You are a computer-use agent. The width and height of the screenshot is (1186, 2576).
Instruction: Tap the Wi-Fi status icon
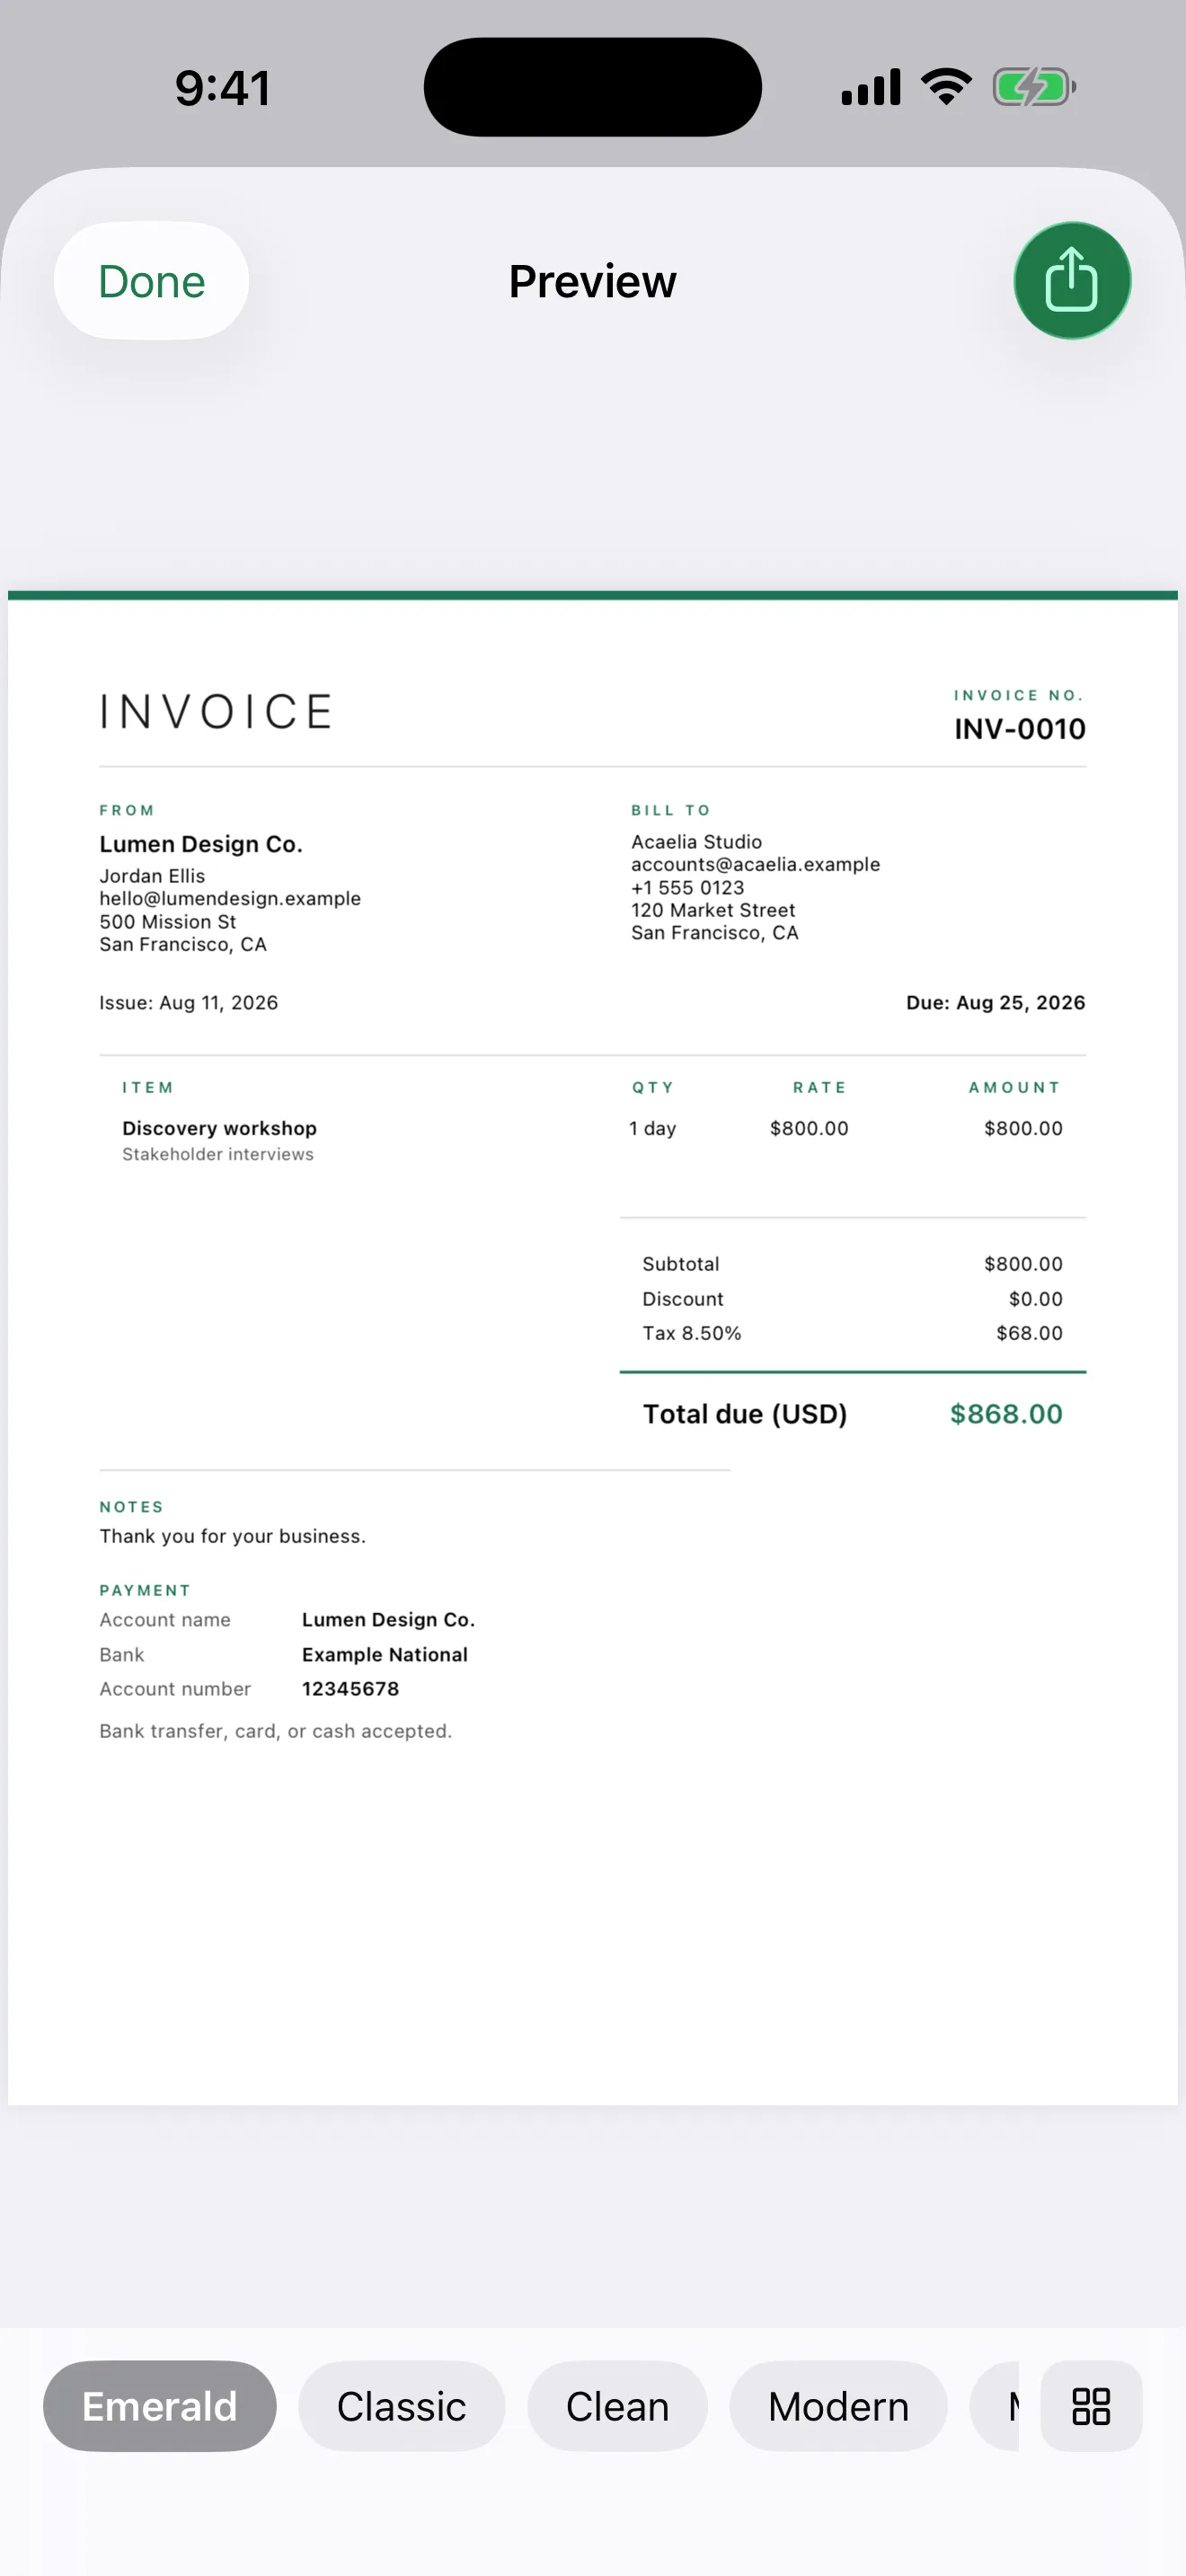(x=946, y=87)
